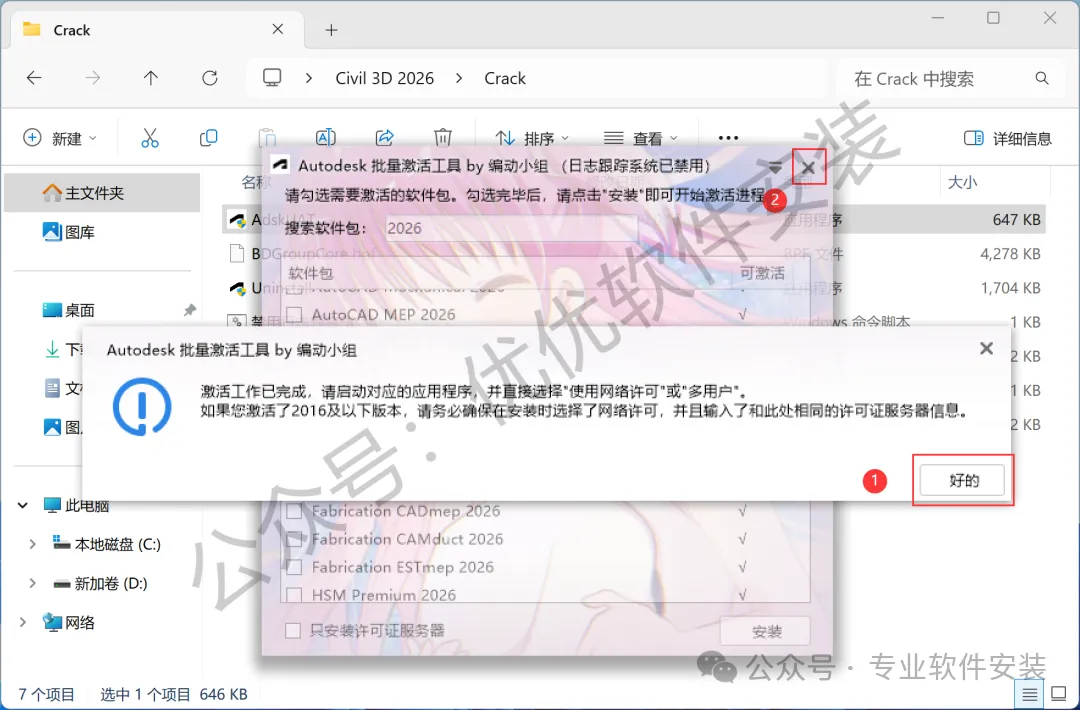This screenshot has height=710, width=1080.
Task: Click the 安装 button in activation tool
Action: tap(765, 631)
